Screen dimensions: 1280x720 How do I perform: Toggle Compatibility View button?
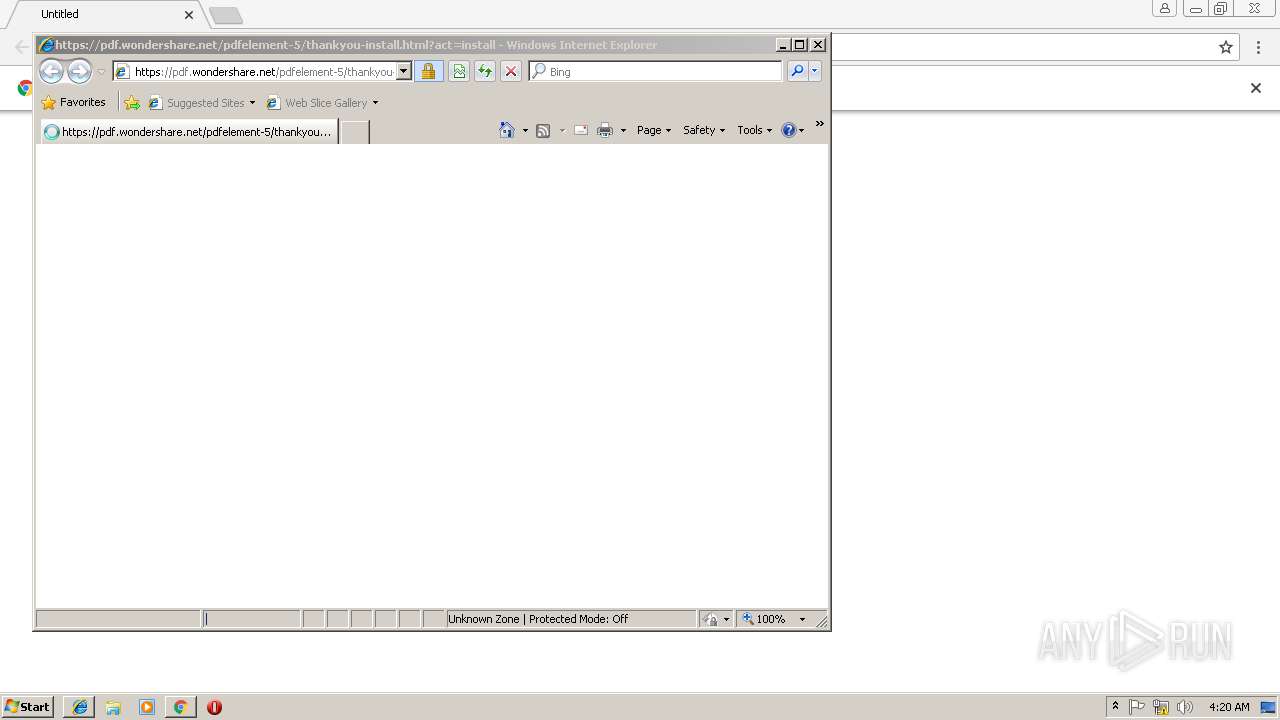458,72
